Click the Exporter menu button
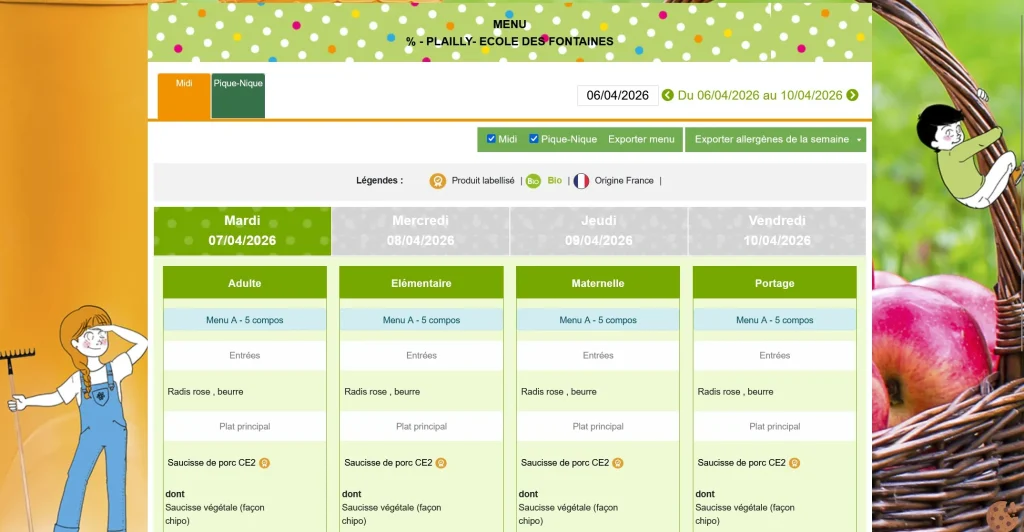 click(641, 140)
